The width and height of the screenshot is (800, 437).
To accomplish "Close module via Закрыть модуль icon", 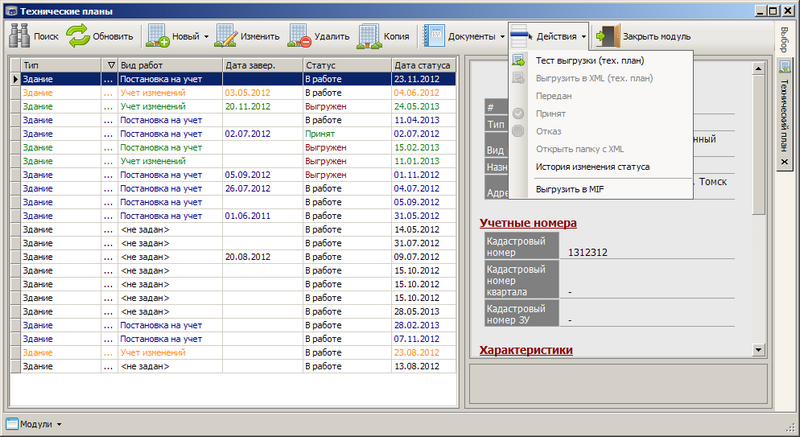I will (607, 37).
